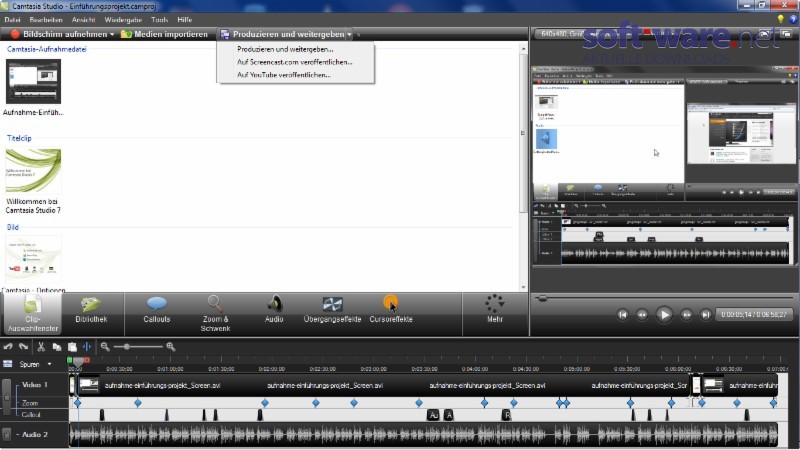Click the rewind button in the preview
800x450 pixels.
click(642, 315)
